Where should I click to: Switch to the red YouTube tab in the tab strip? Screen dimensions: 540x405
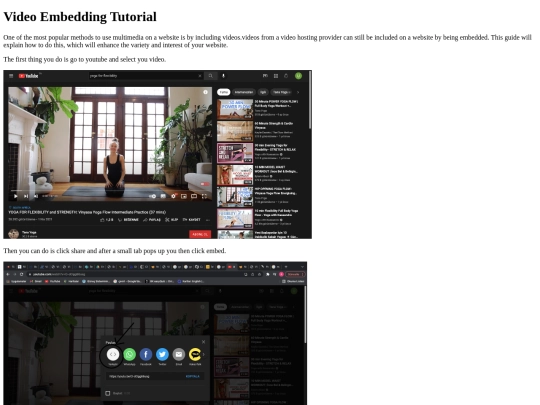(x=231, y=267)
